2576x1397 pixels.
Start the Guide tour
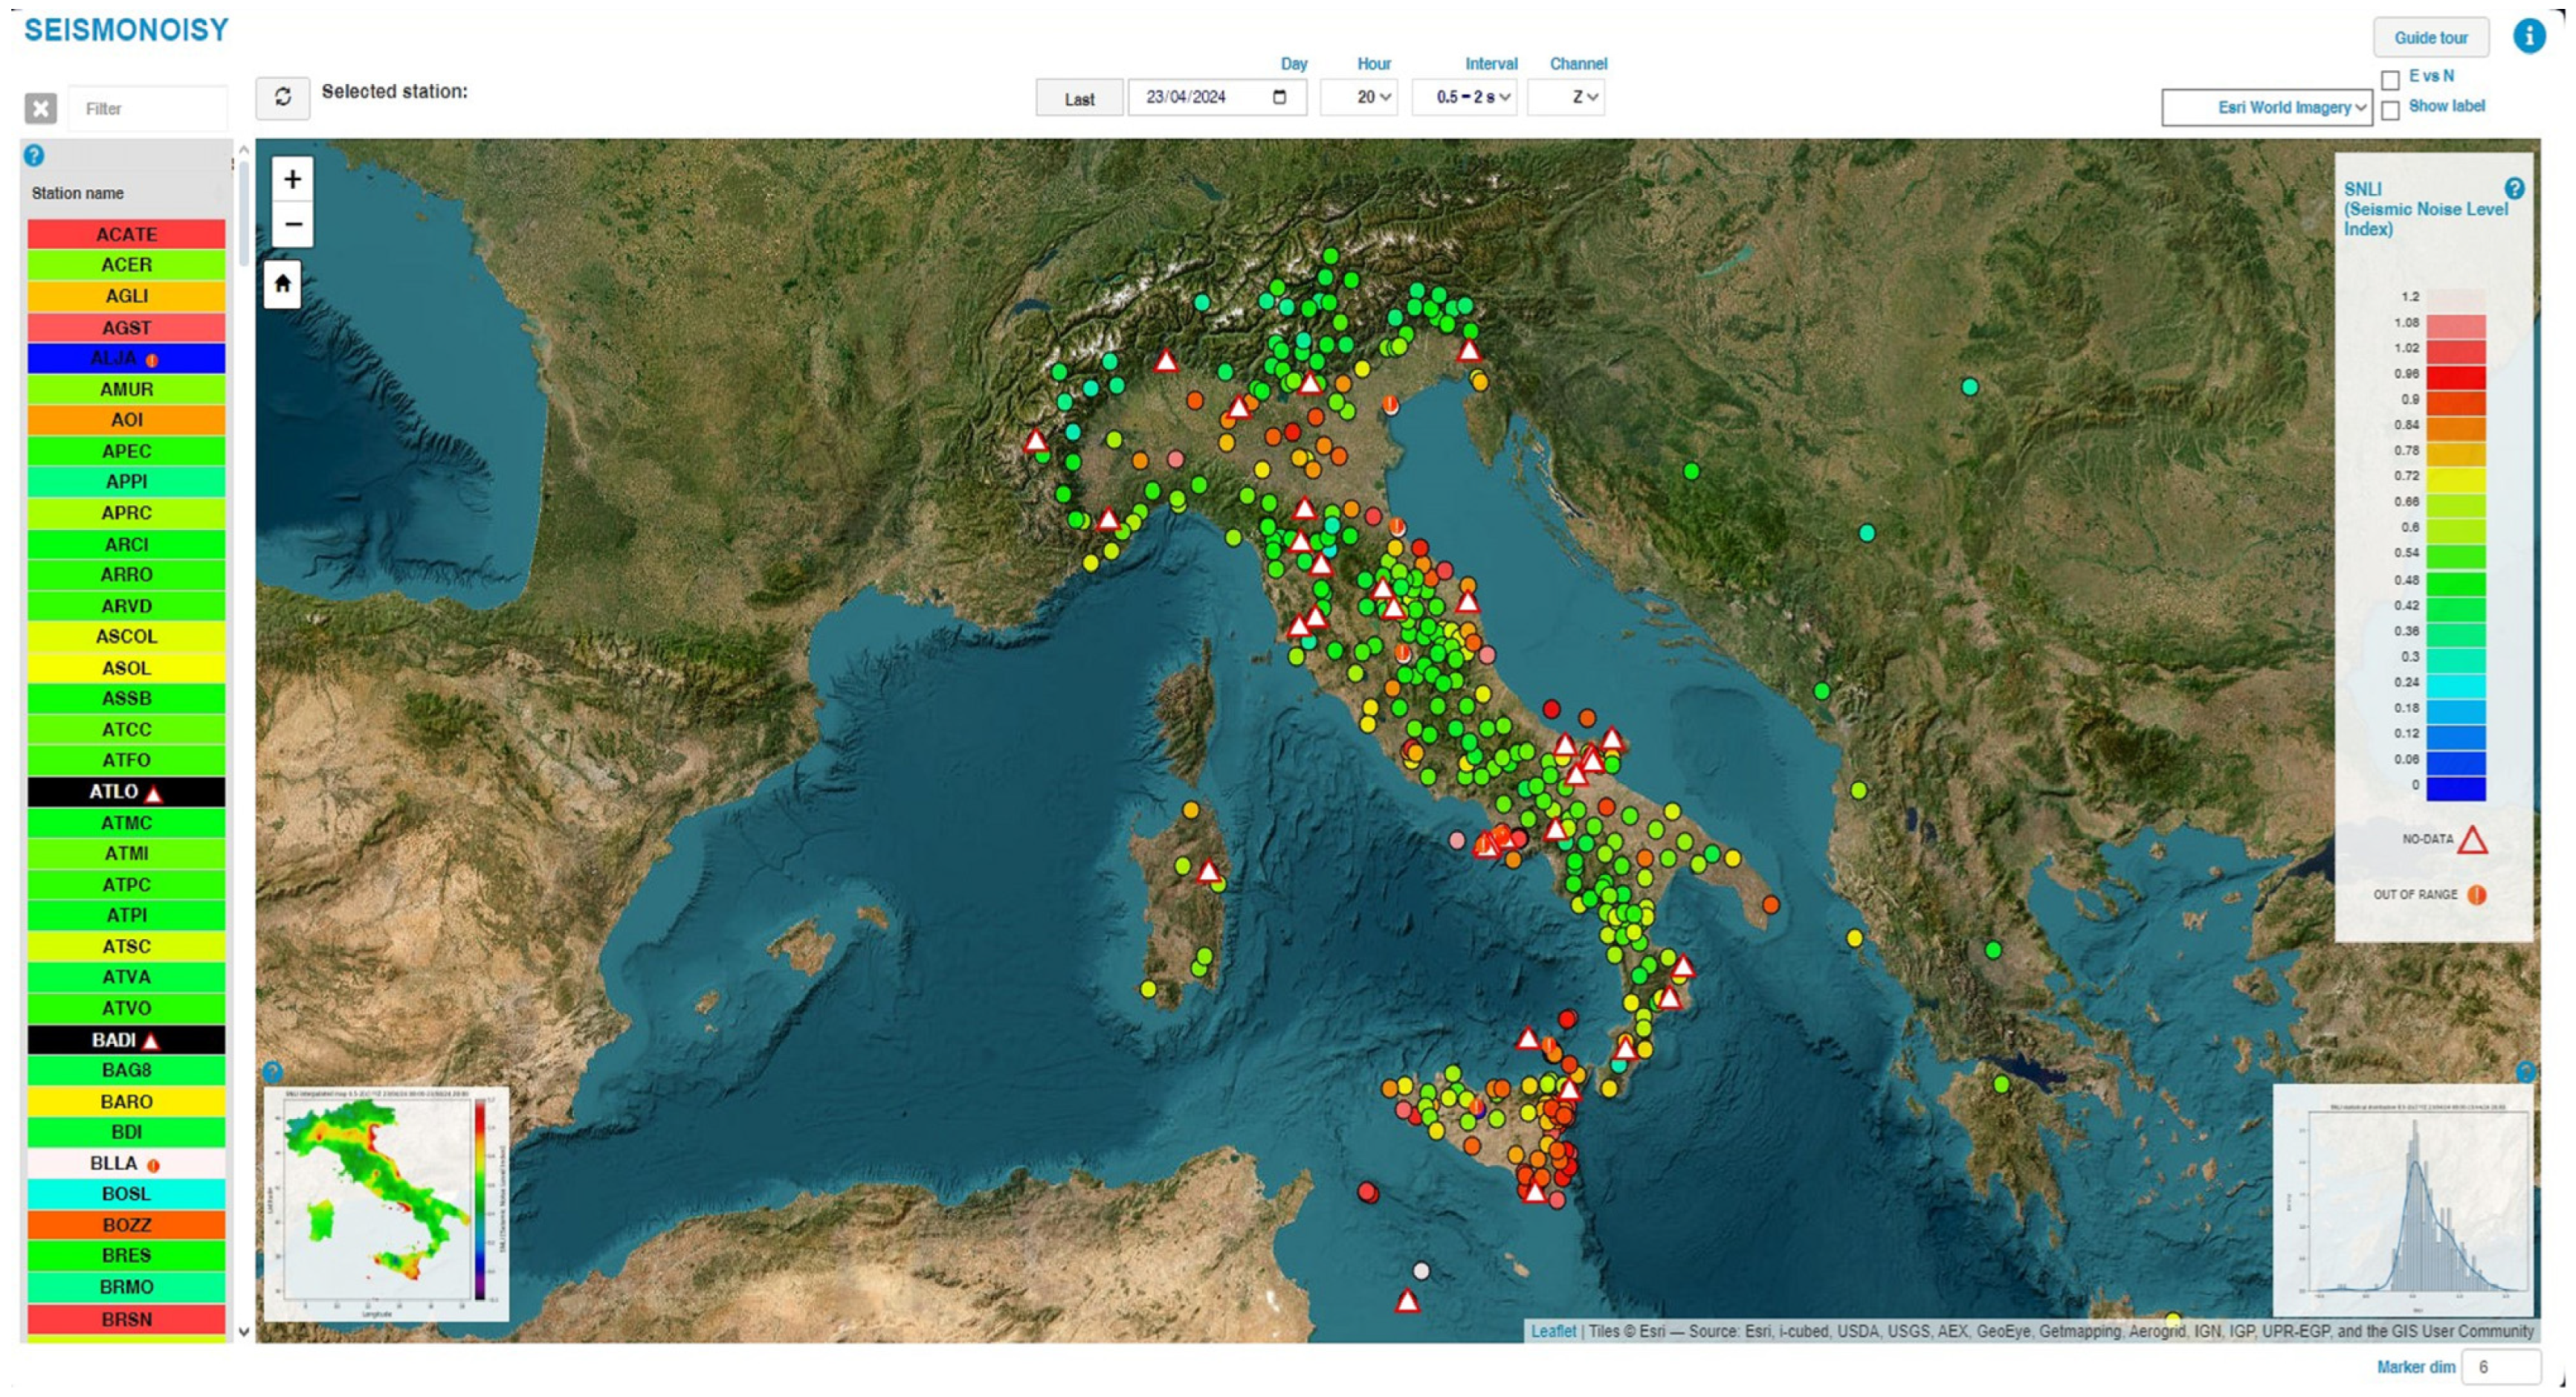click(2430, 38)
